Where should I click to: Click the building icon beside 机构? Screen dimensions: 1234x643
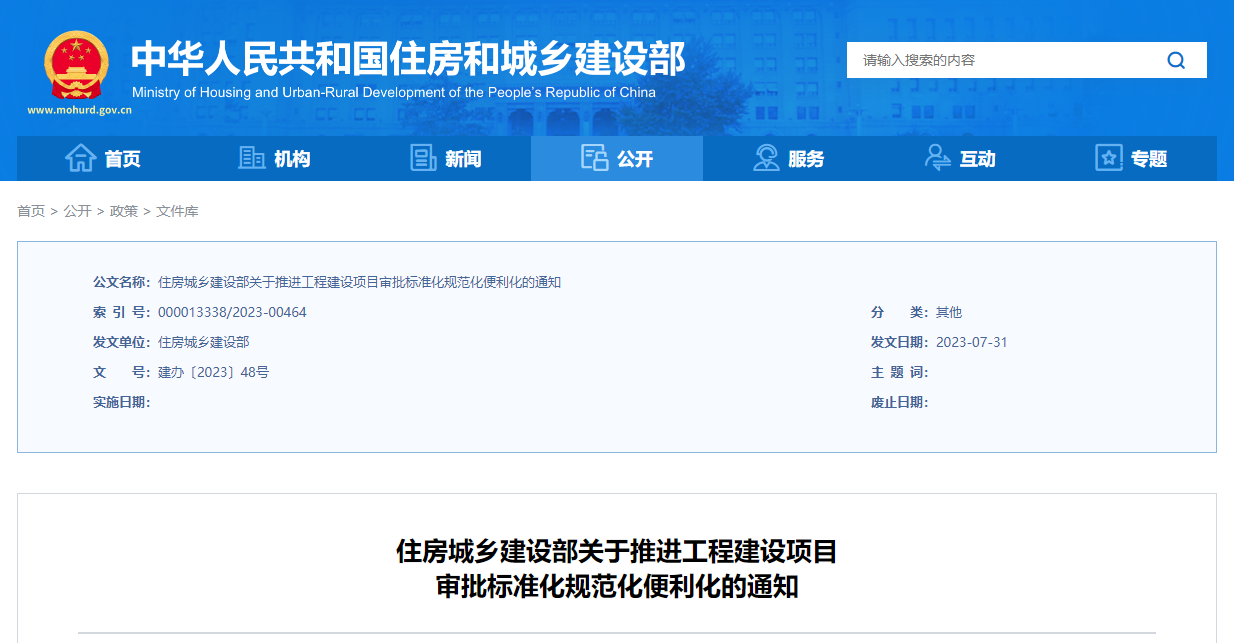(250, 158)
